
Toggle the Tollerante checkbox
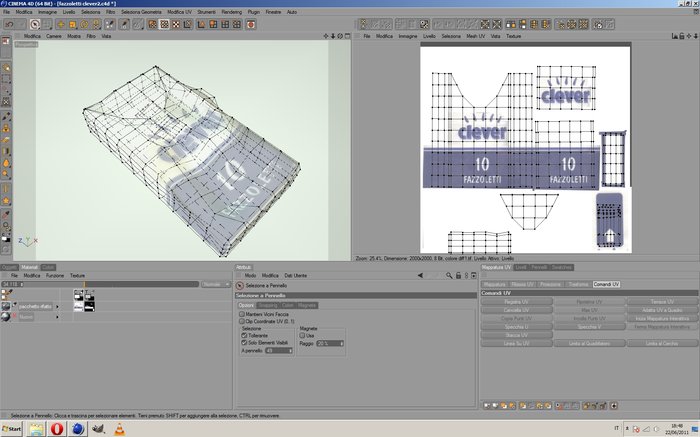coord(244,335)
